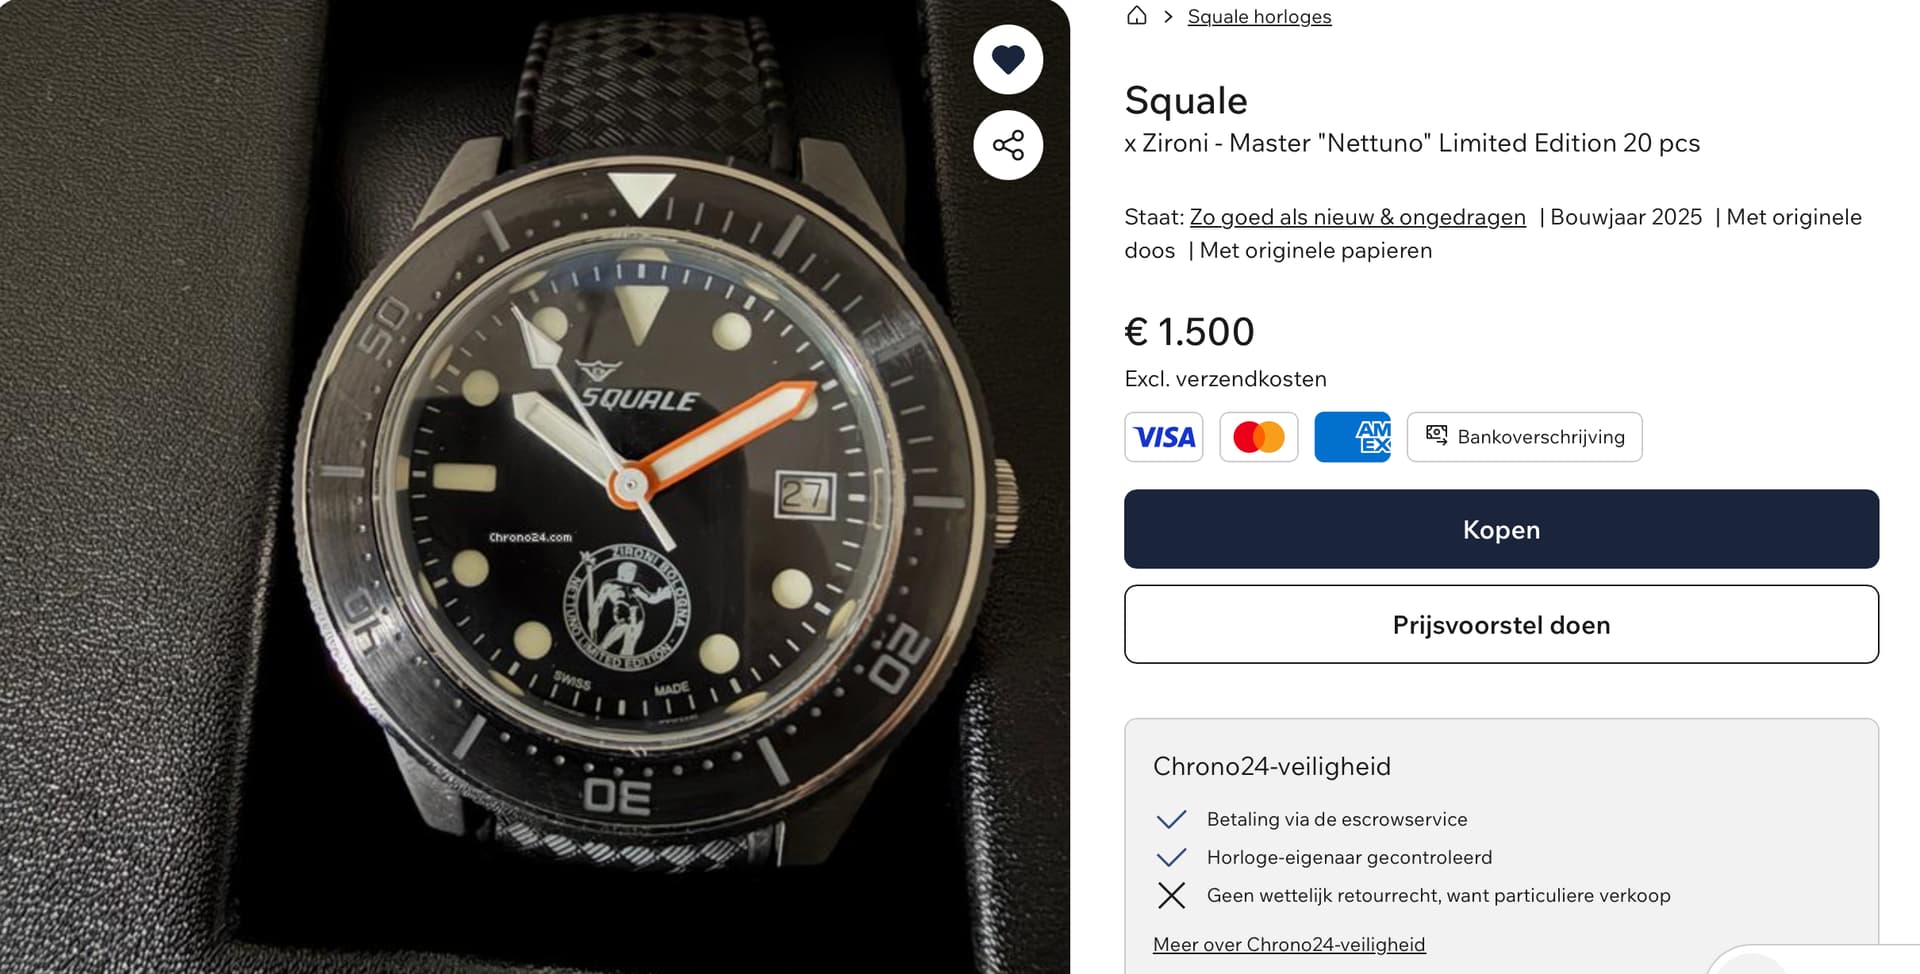Click the heart favorite icon
The height and width of the screenshot is (974, 1920).
1008,60
